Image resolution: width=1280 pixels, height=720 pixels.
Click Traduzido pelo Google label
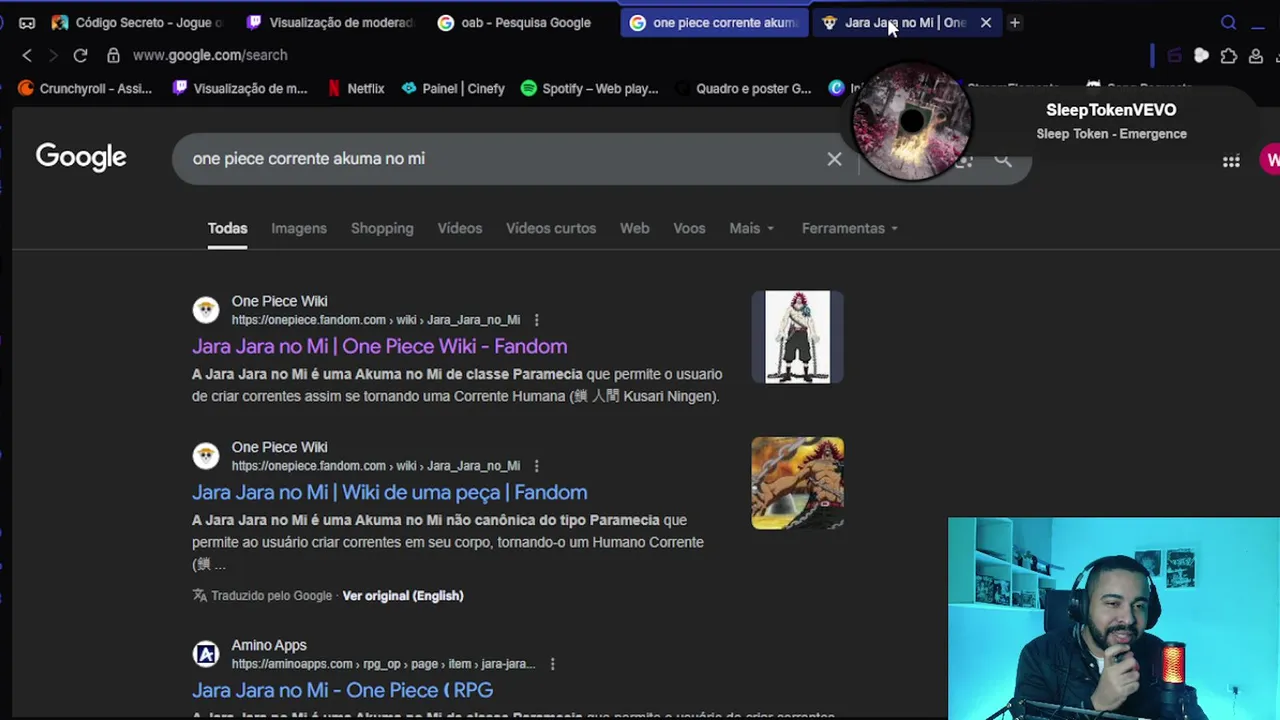pos(271,596)
